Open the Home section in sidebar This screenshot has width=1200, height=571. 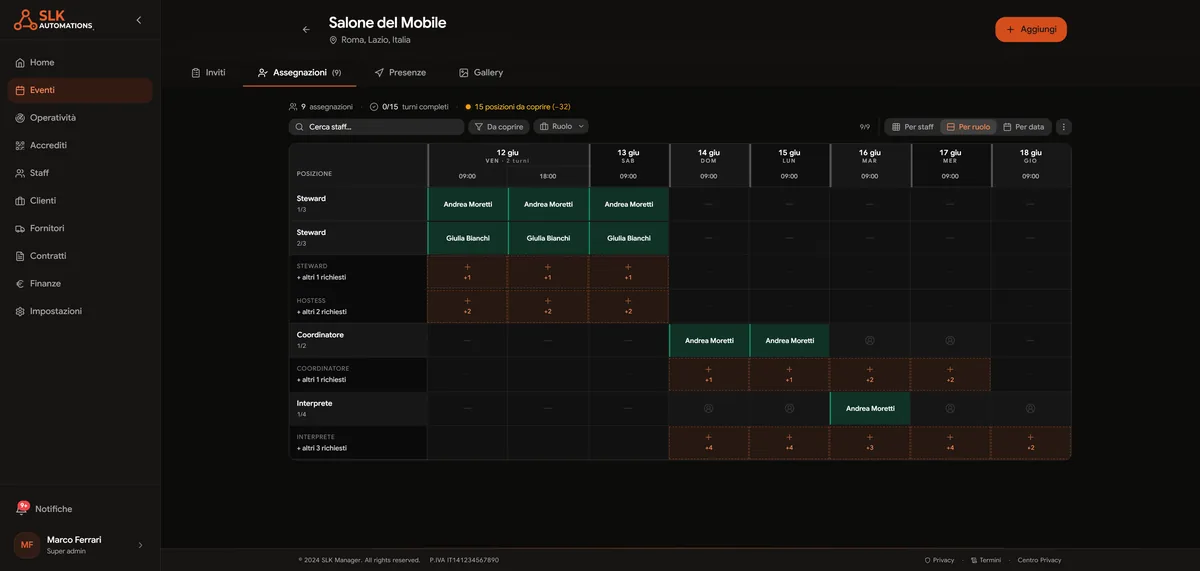tap(80, 62)
